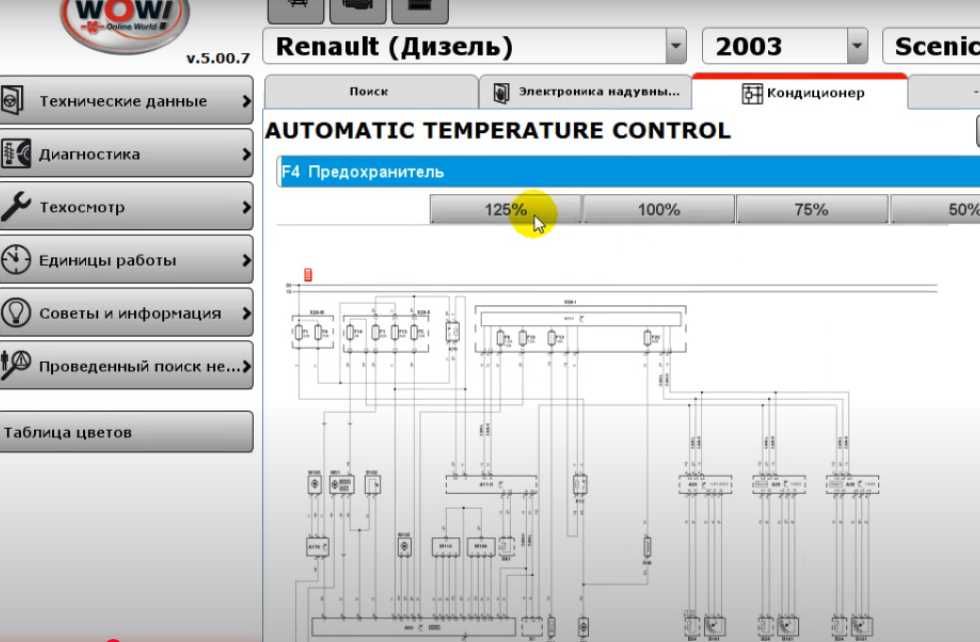The height and width of the screenshot is (642, 980).
Task: Open Единицы работы with the clock icon
Action: (126, 259)
